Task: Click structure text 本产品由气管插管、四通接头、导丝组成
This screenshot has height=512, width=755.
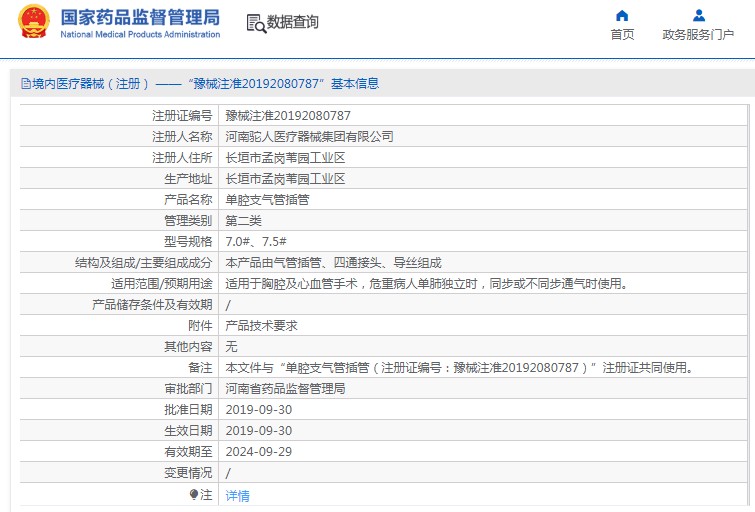Action: click(x=333, y=263)
